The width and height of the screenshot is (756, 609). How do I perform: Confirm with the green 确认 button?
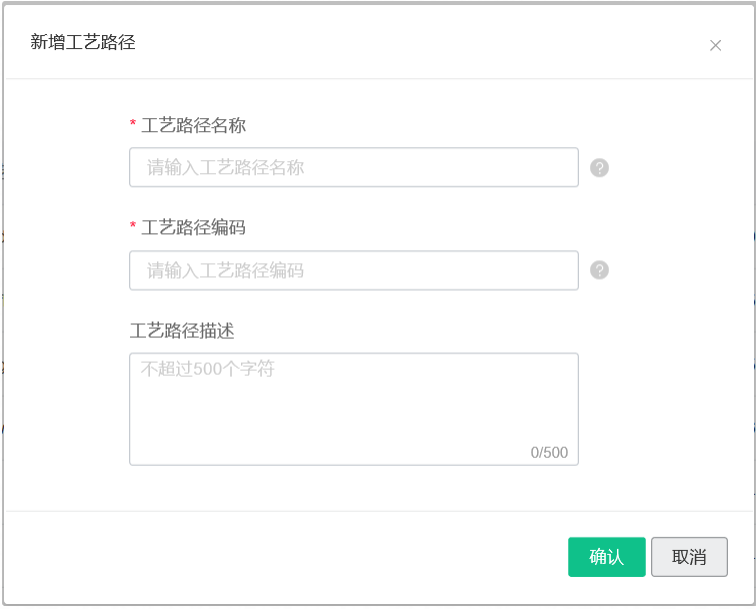coord(607,557)
